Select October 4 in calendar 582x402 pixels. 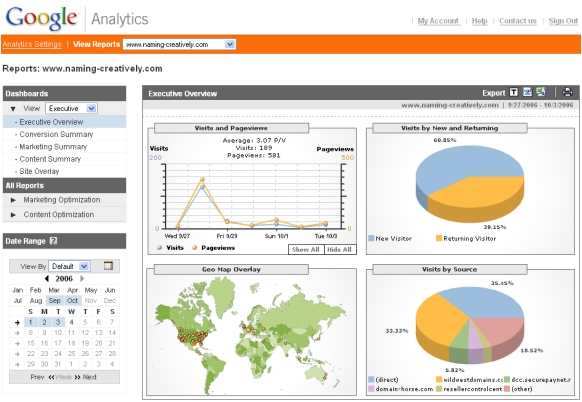[71, 323]
